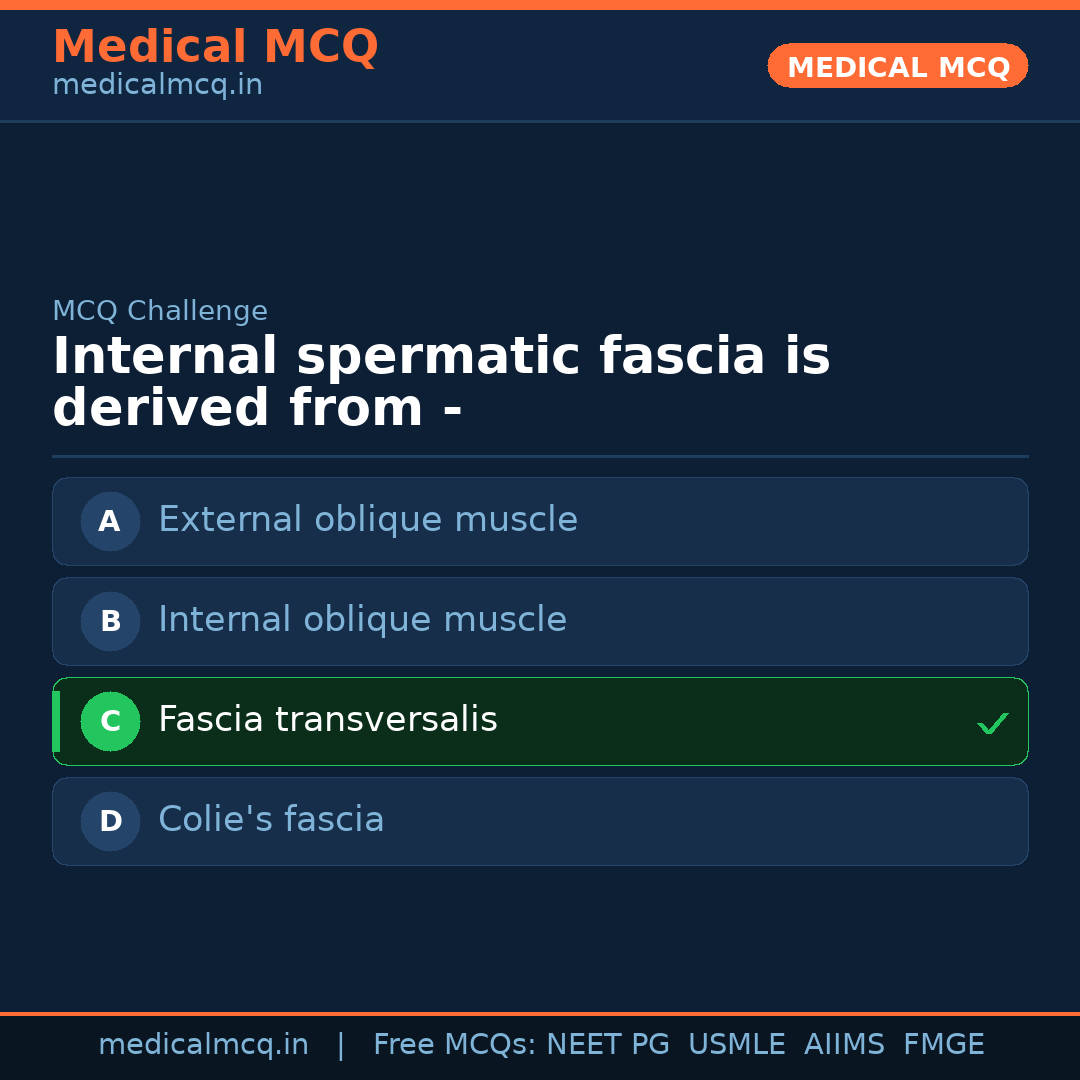Screen dimensions: 1080x1080
Task: Click USMLE in the footer
Action: click(x=736, y=1045)
